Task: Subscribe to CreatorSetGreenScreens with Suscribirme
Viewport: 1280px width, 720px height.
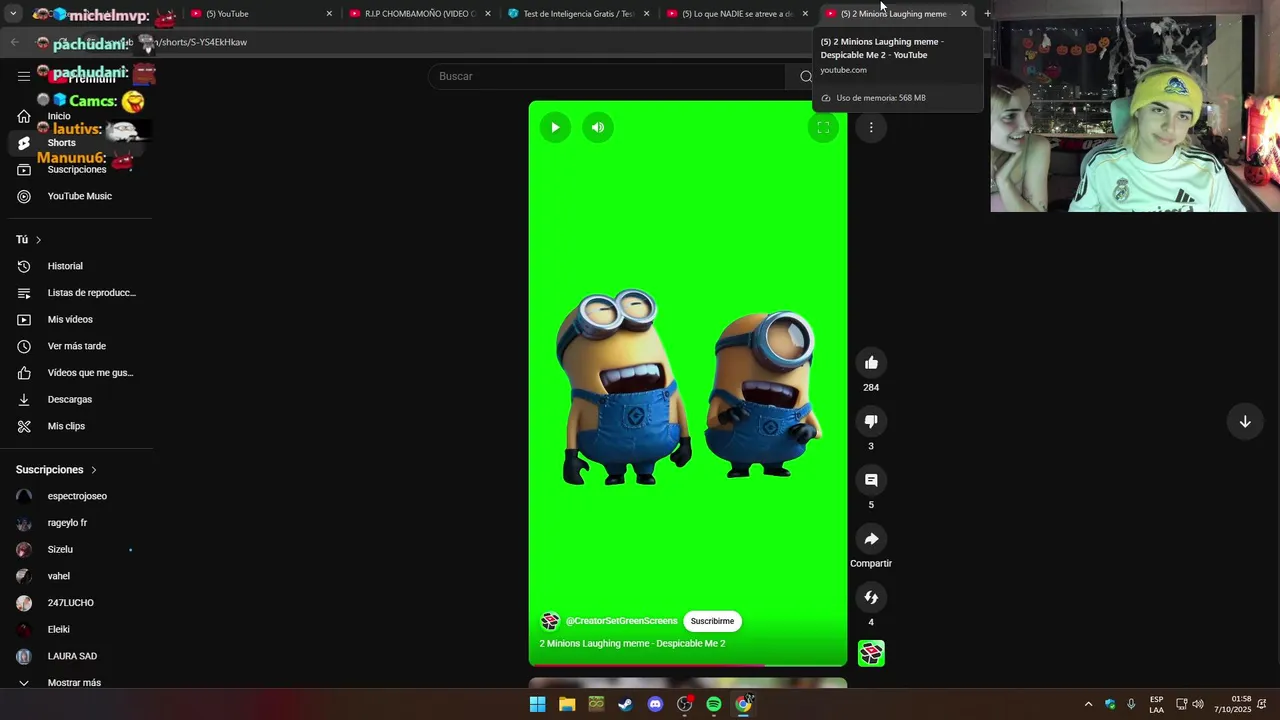Action: 712,621
